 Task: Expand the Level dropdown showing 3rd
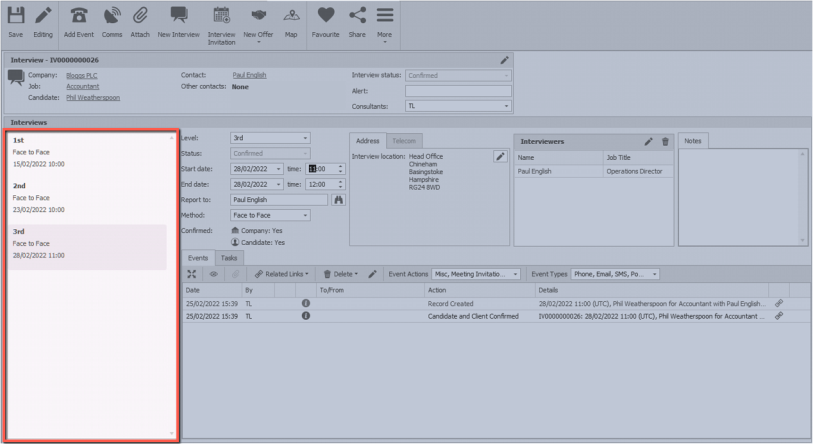[304, 138]
